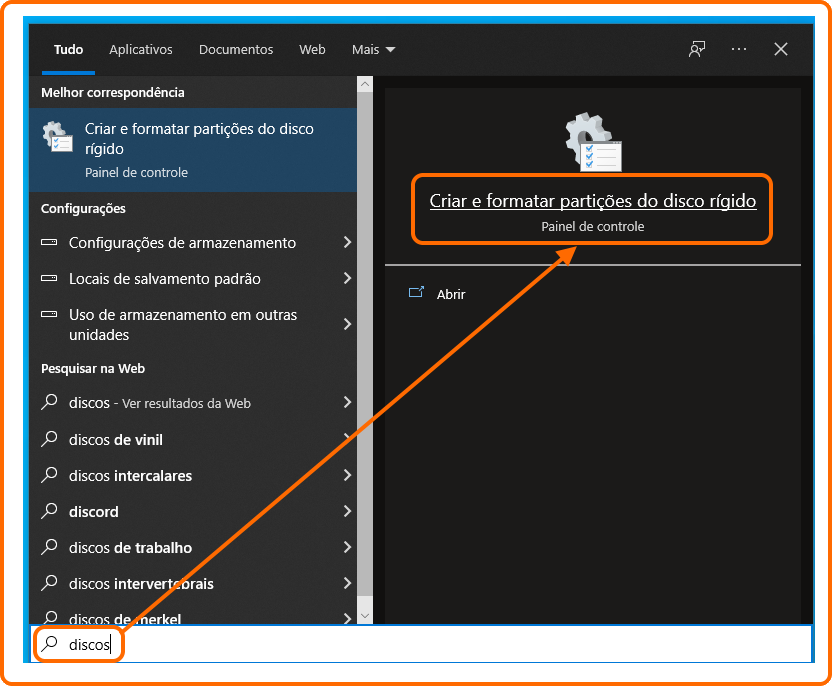The height and width of the screenshot is (686, 832).
Task: Open Locais de salvamento padrão setting
Action: 193,278
